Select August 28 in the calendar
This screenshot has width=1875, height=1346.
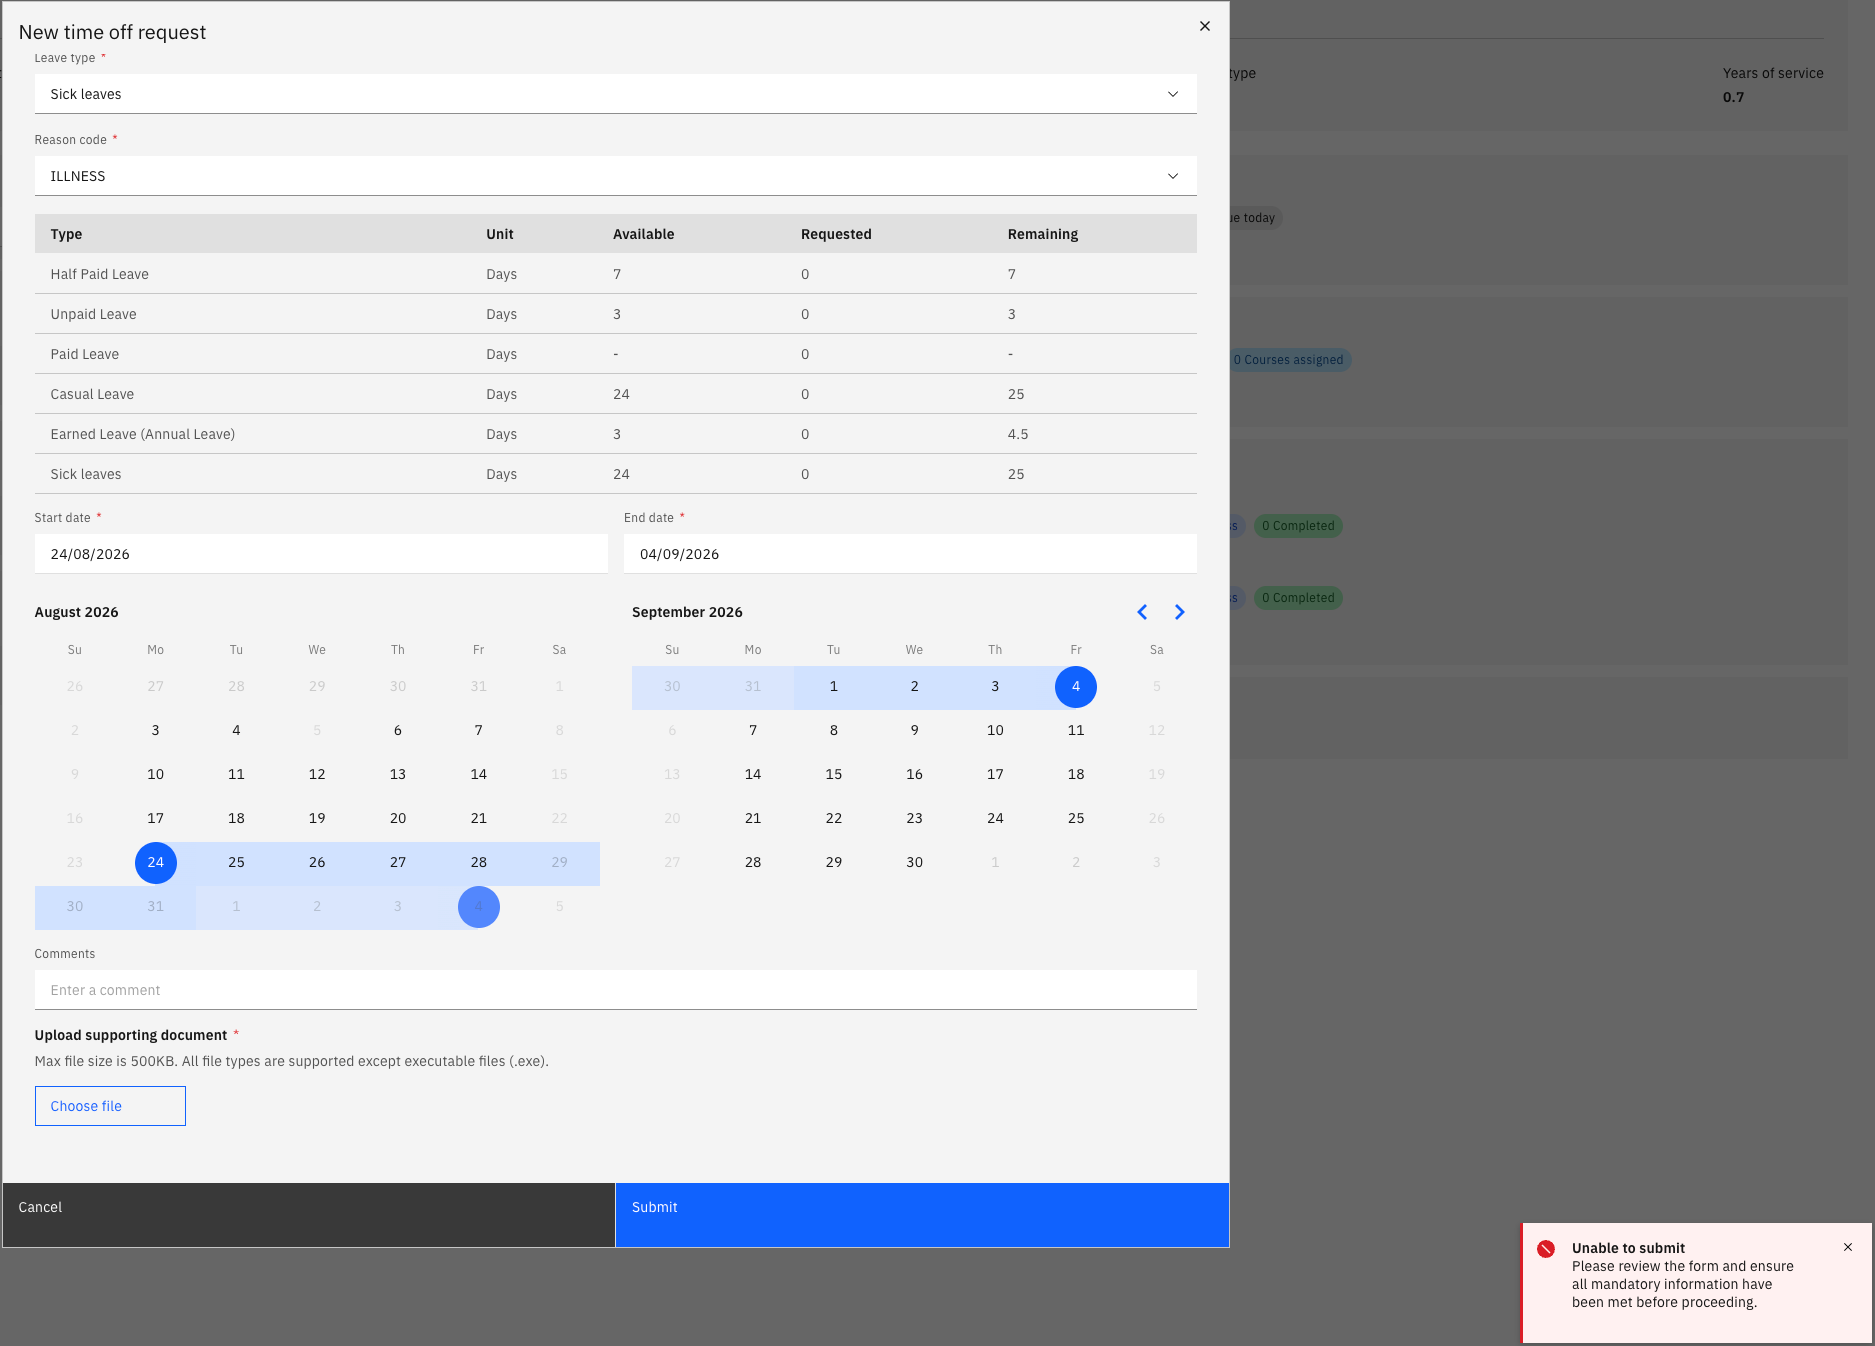tap(479, 863)
